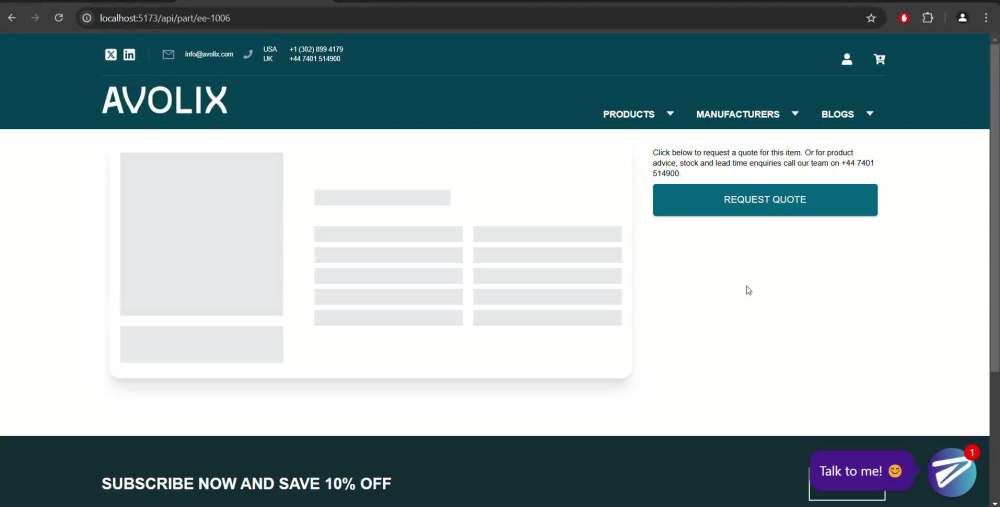Image resolution: width=1000 pixels, height=507 pixels.
Task: Click the REQUEST QUOTE button
Action: point(765,200)
